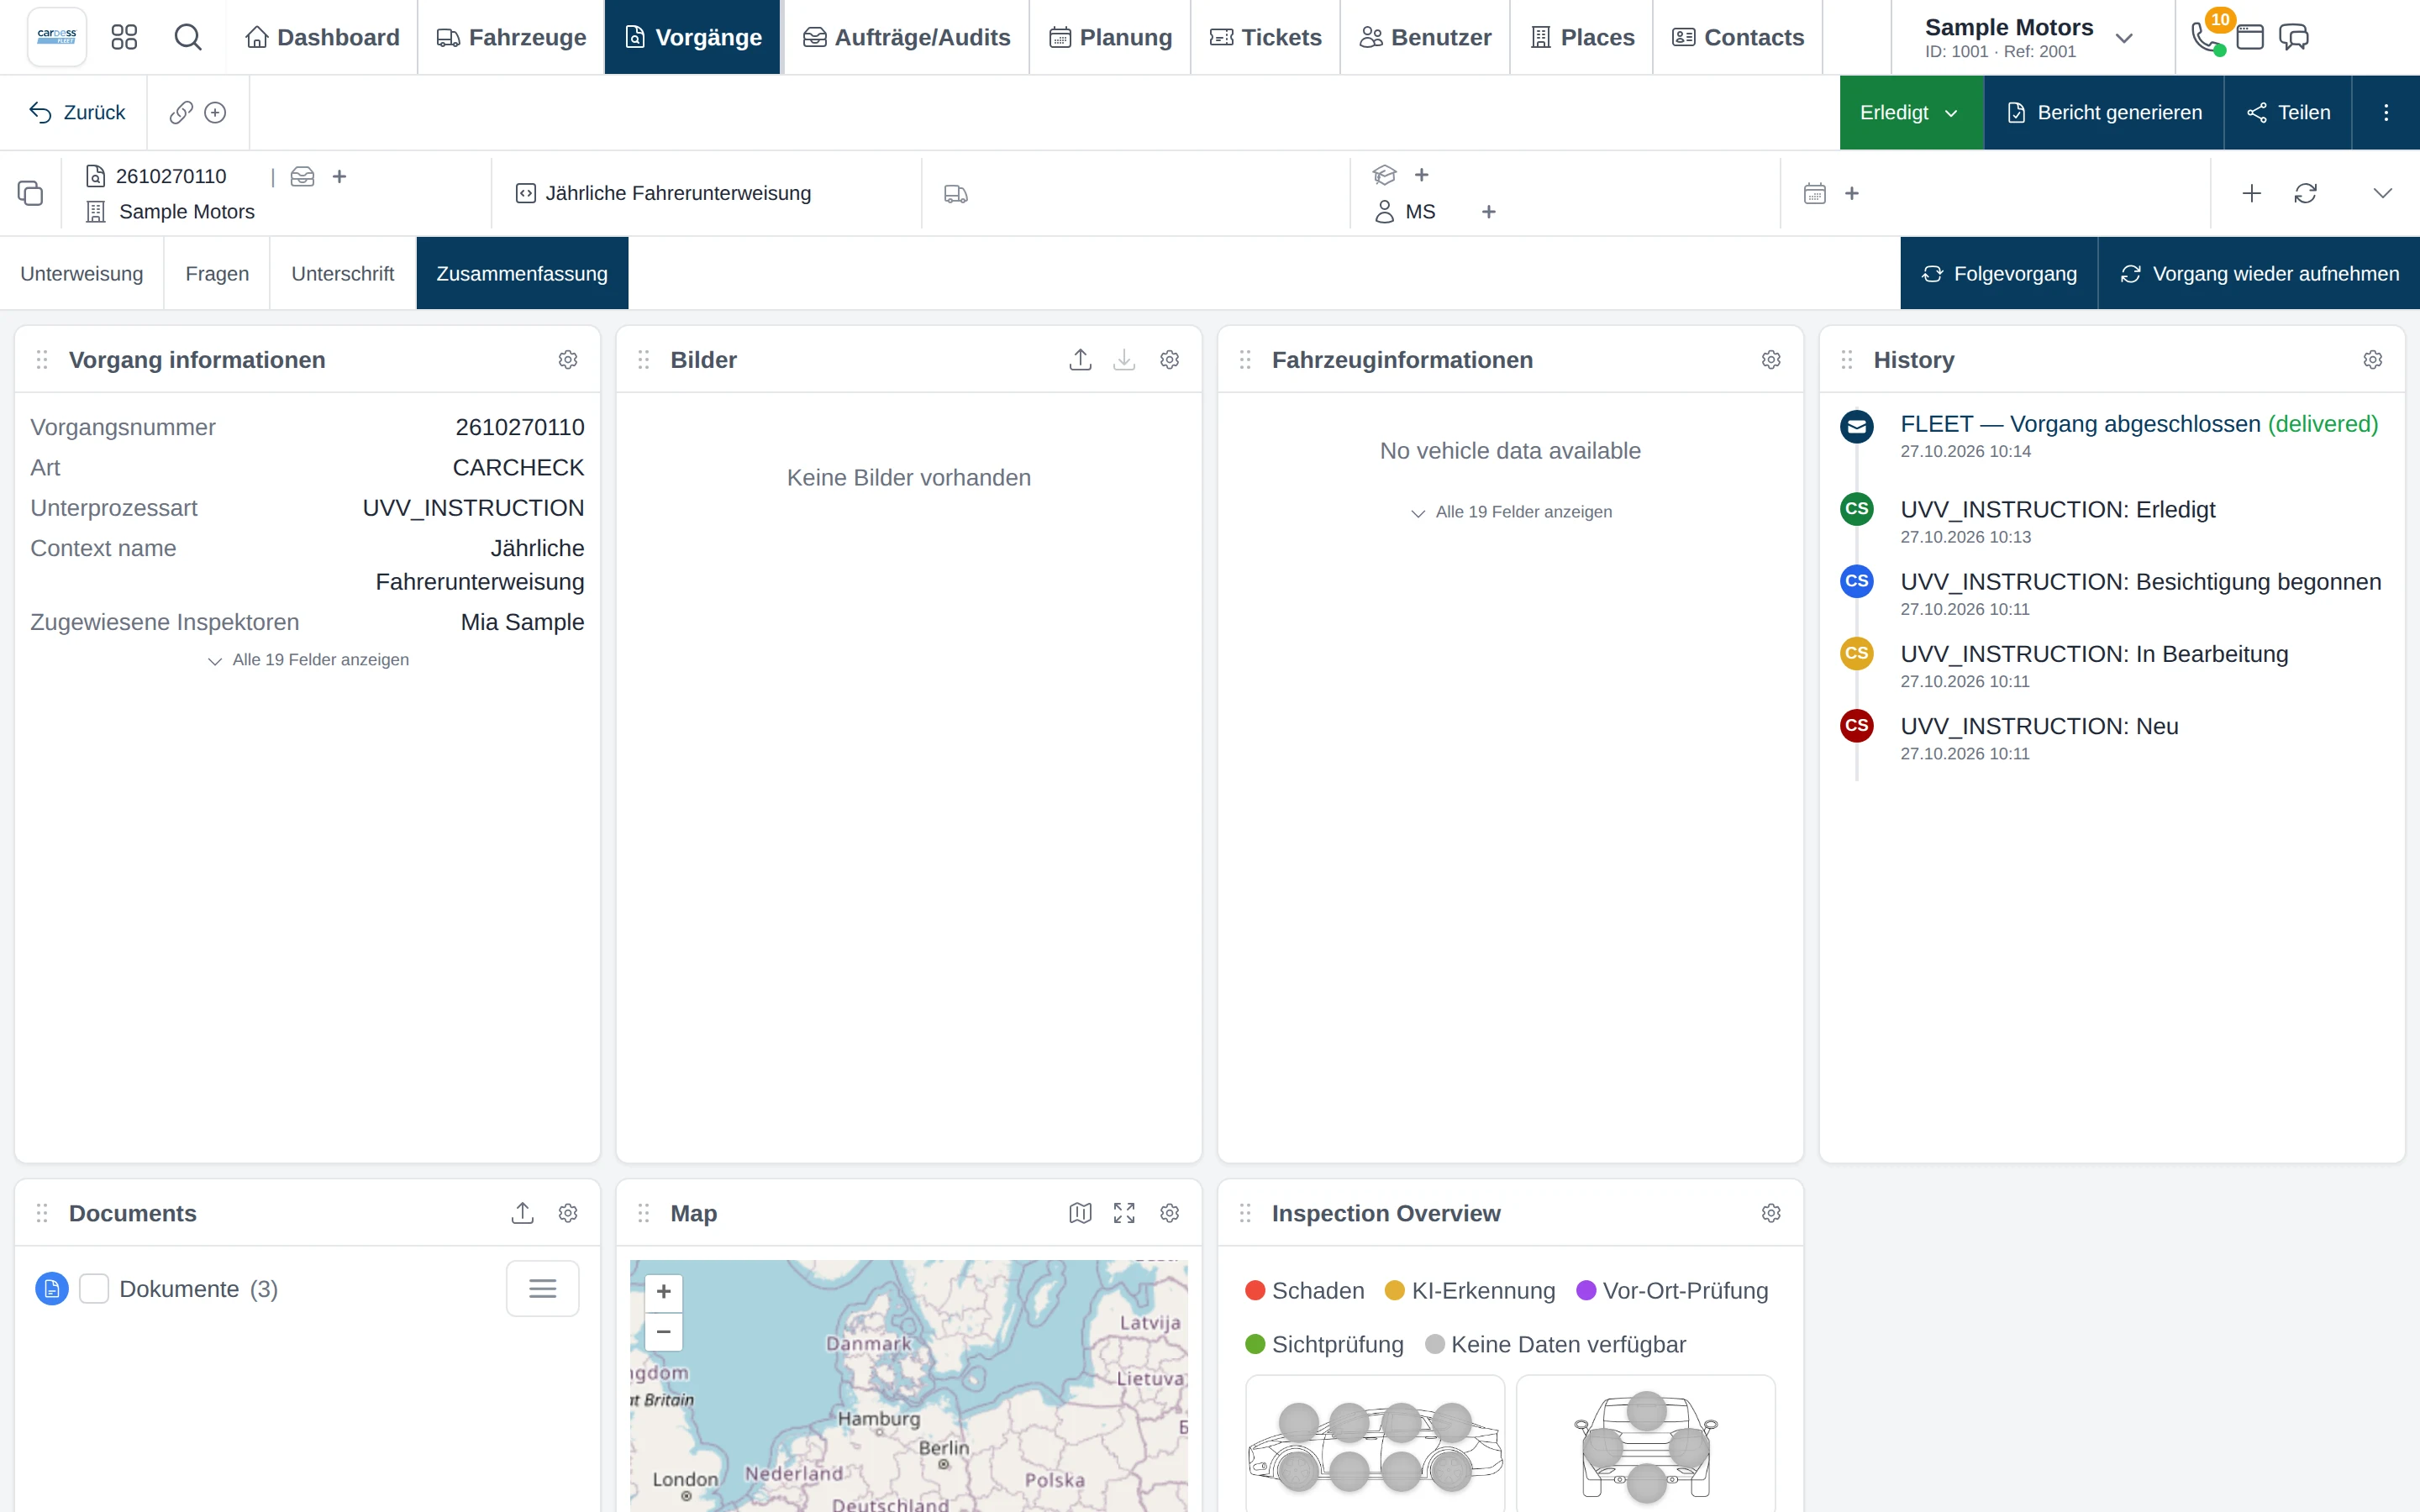Open the chat messages icon
The width and height of the screenshot is (2420, 1512).
tap(2293, 37)
